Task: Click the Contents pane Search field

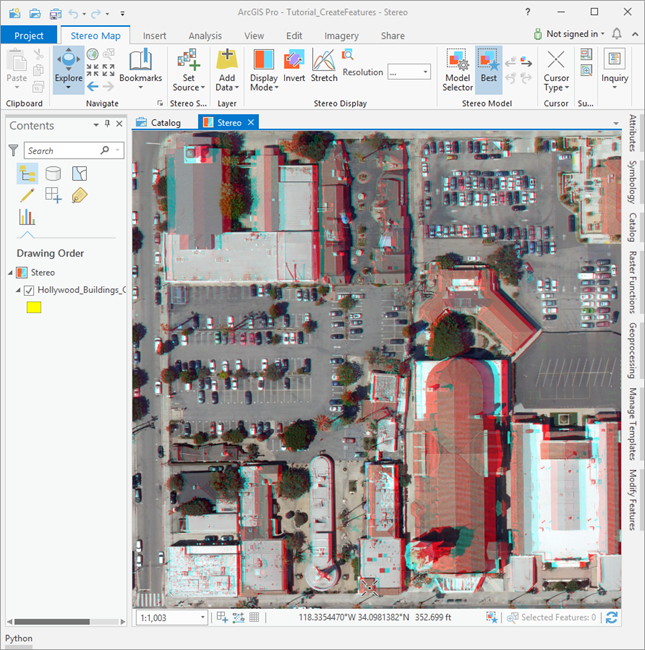Action: point(62,150)
